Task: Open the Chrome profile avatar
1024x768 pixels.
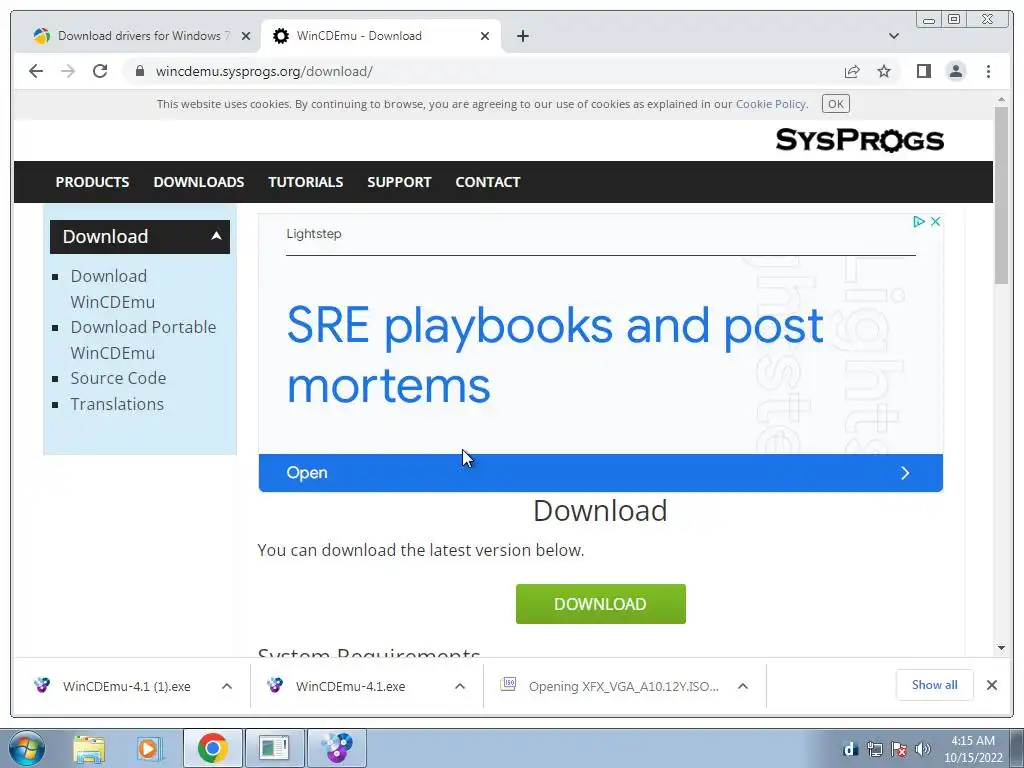Action: [955, 71]
